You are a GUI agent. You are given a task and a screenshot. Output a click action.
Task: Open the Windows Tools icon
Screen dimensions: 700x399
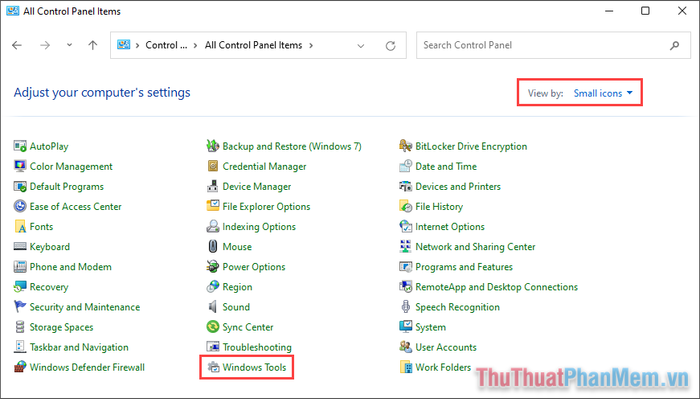pos(213,367)
